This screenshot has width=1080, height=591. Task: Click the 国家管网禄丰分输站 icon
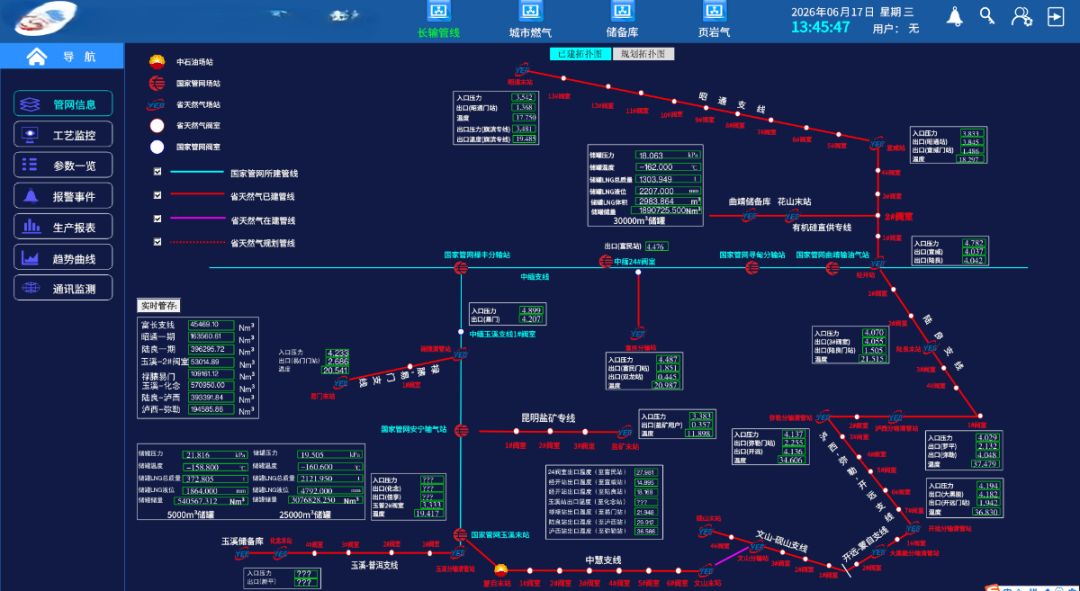(x=461, y=267)
